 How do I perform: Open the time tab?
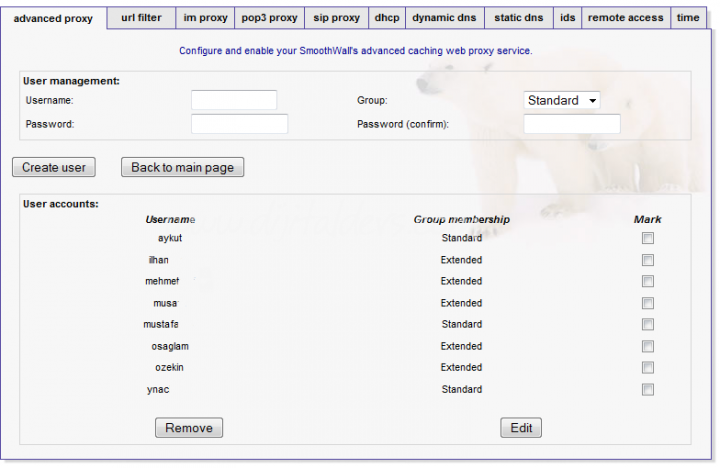687,18
